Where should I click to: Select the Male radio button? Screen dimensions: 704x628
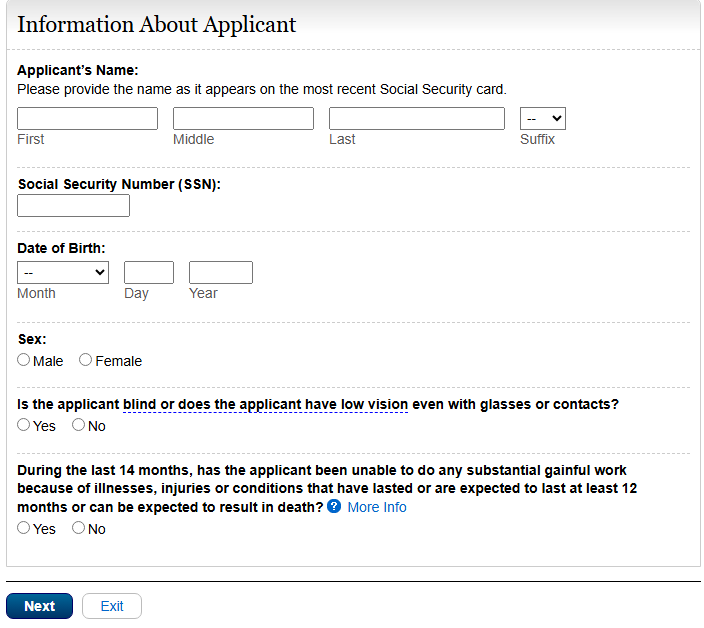[x=24, y=360]
